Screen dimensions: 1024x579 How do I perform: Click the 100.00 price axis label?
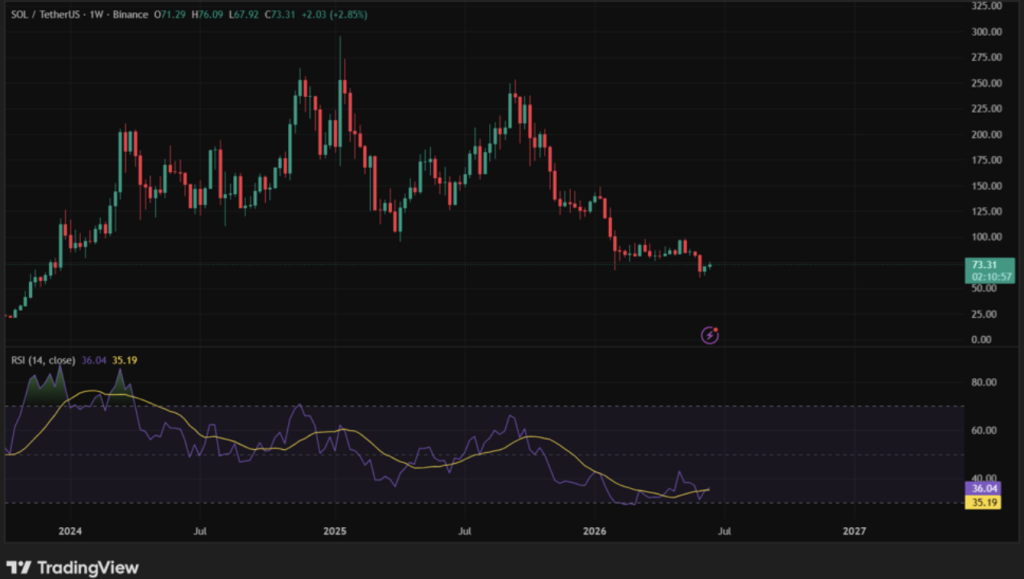click(986, 237)
